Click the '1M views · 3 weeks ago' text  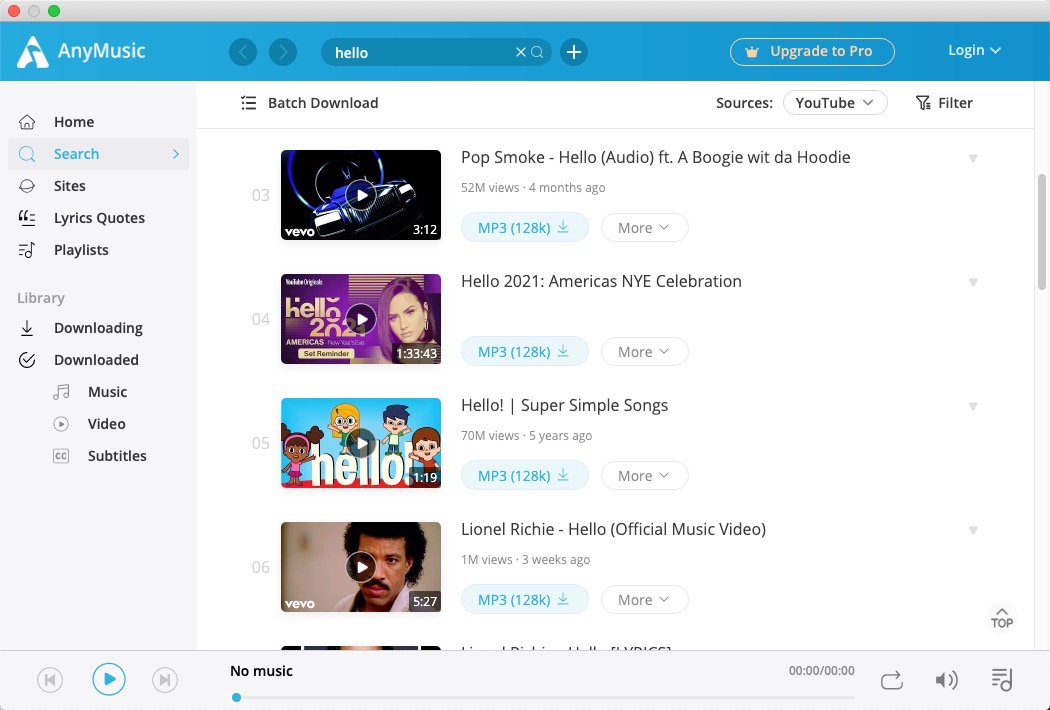(525, 559)
